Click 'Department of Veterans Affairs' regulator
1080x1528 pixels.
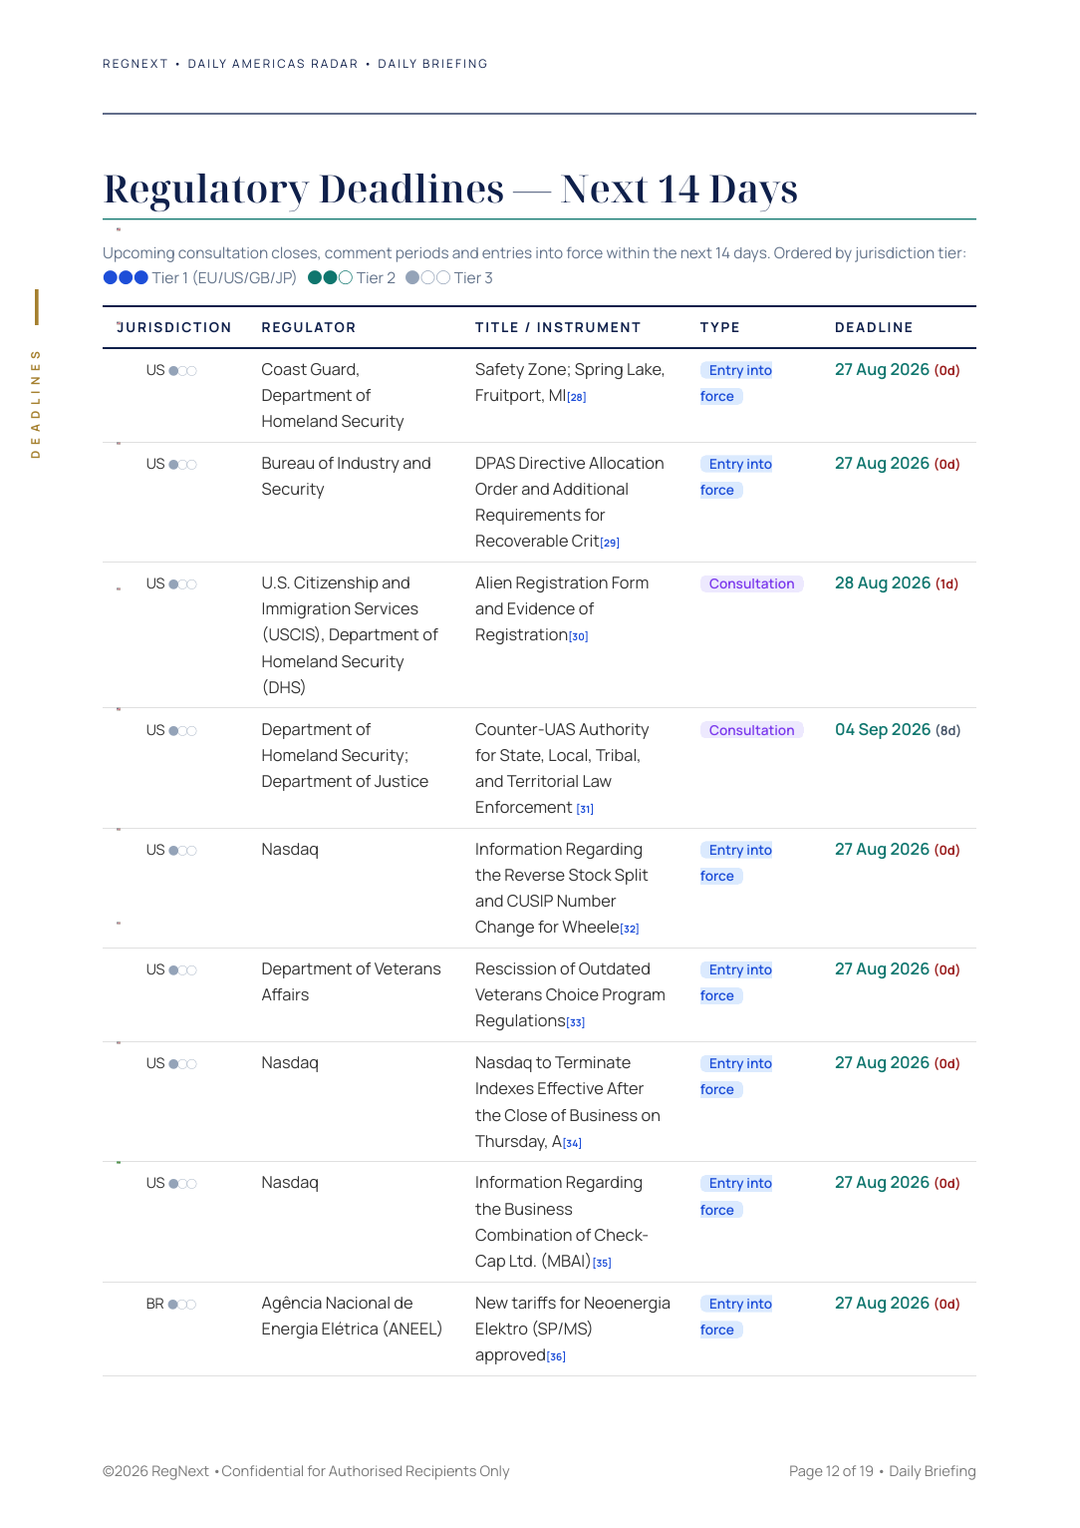(351, 983)
